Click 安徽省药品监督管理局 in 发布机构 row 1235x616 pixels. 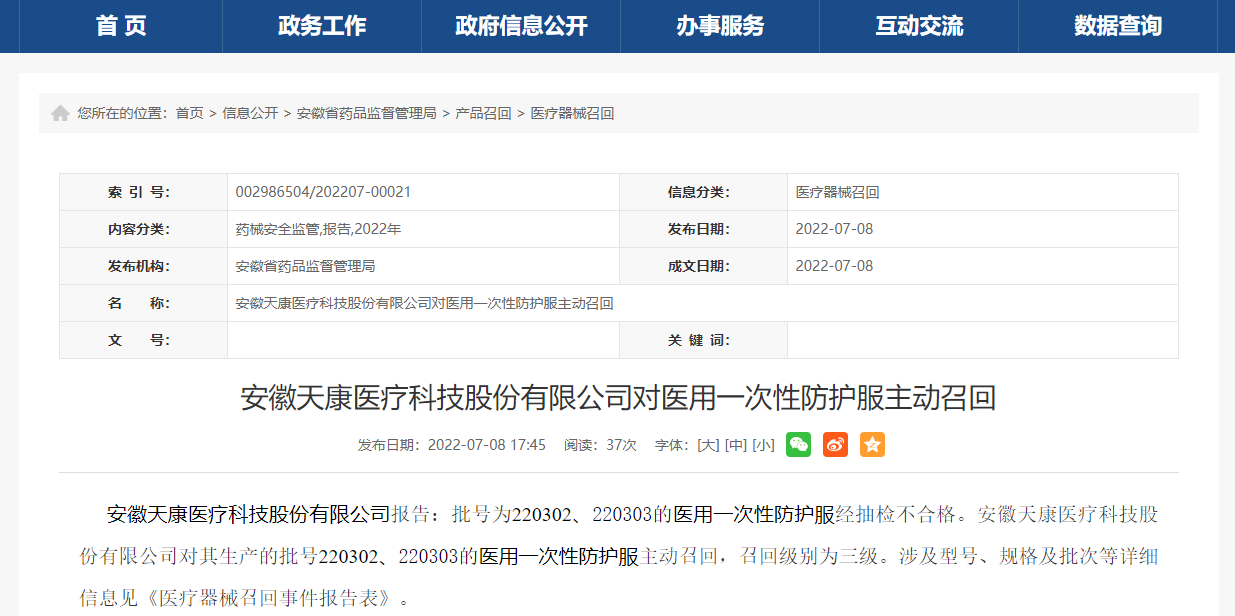(305, 266)
